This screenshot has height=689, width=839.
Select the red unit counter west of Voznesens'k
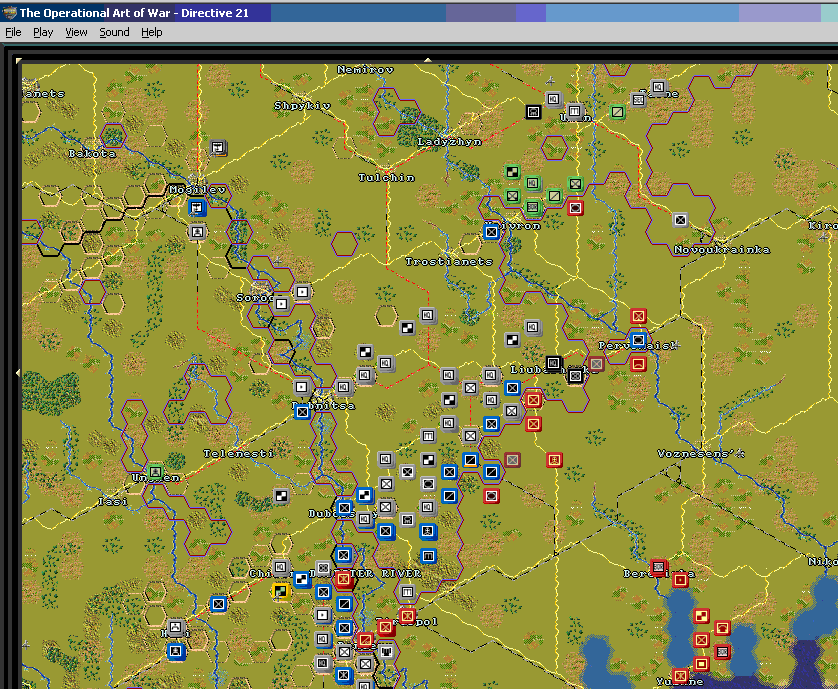coord(554,460)
